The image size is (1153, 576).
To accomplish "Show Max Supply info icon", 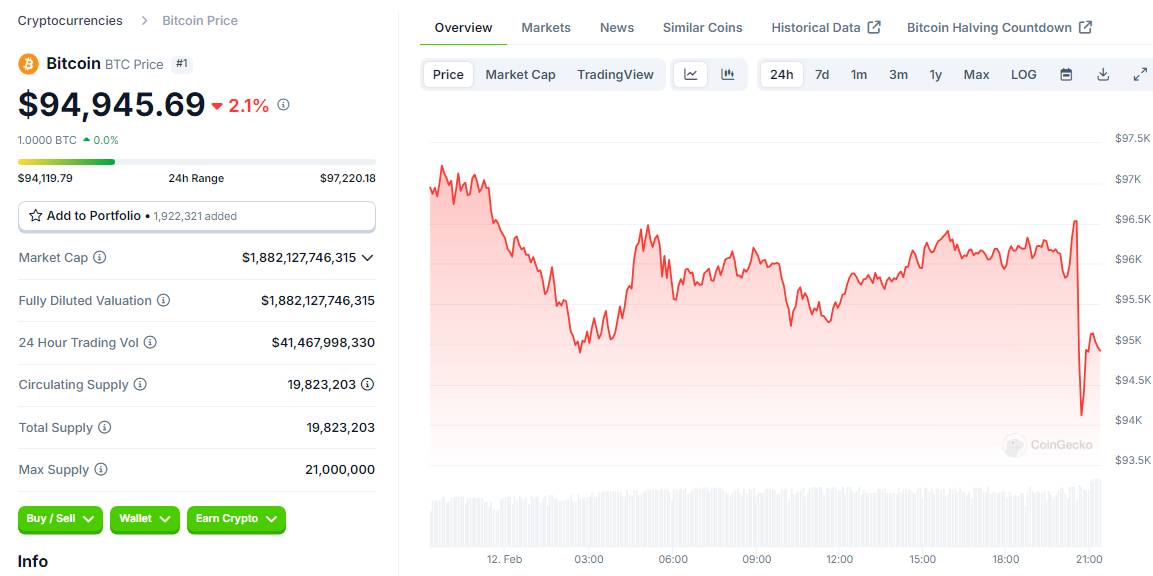I will click(x=101, y=469).
